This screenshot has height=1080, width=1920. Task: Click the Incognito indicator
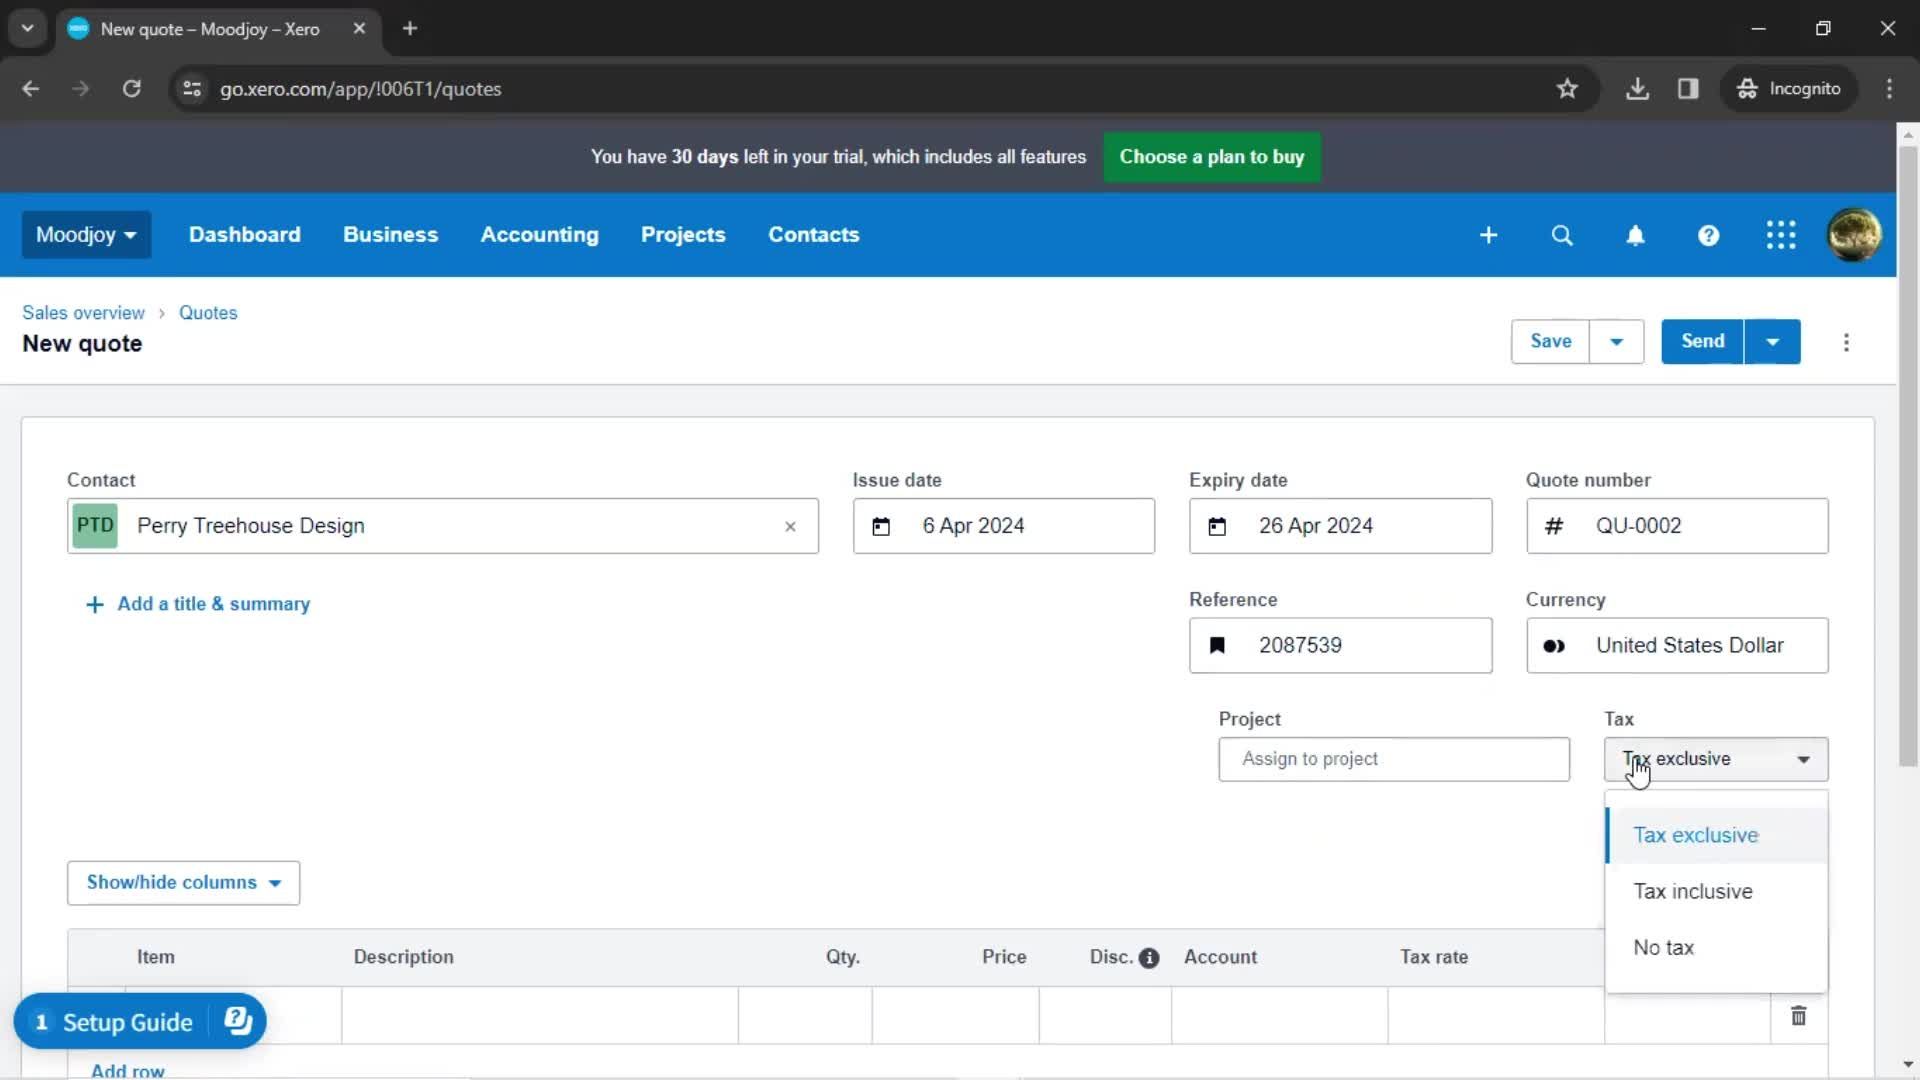pyautogui.click(x=1790, y=89)
